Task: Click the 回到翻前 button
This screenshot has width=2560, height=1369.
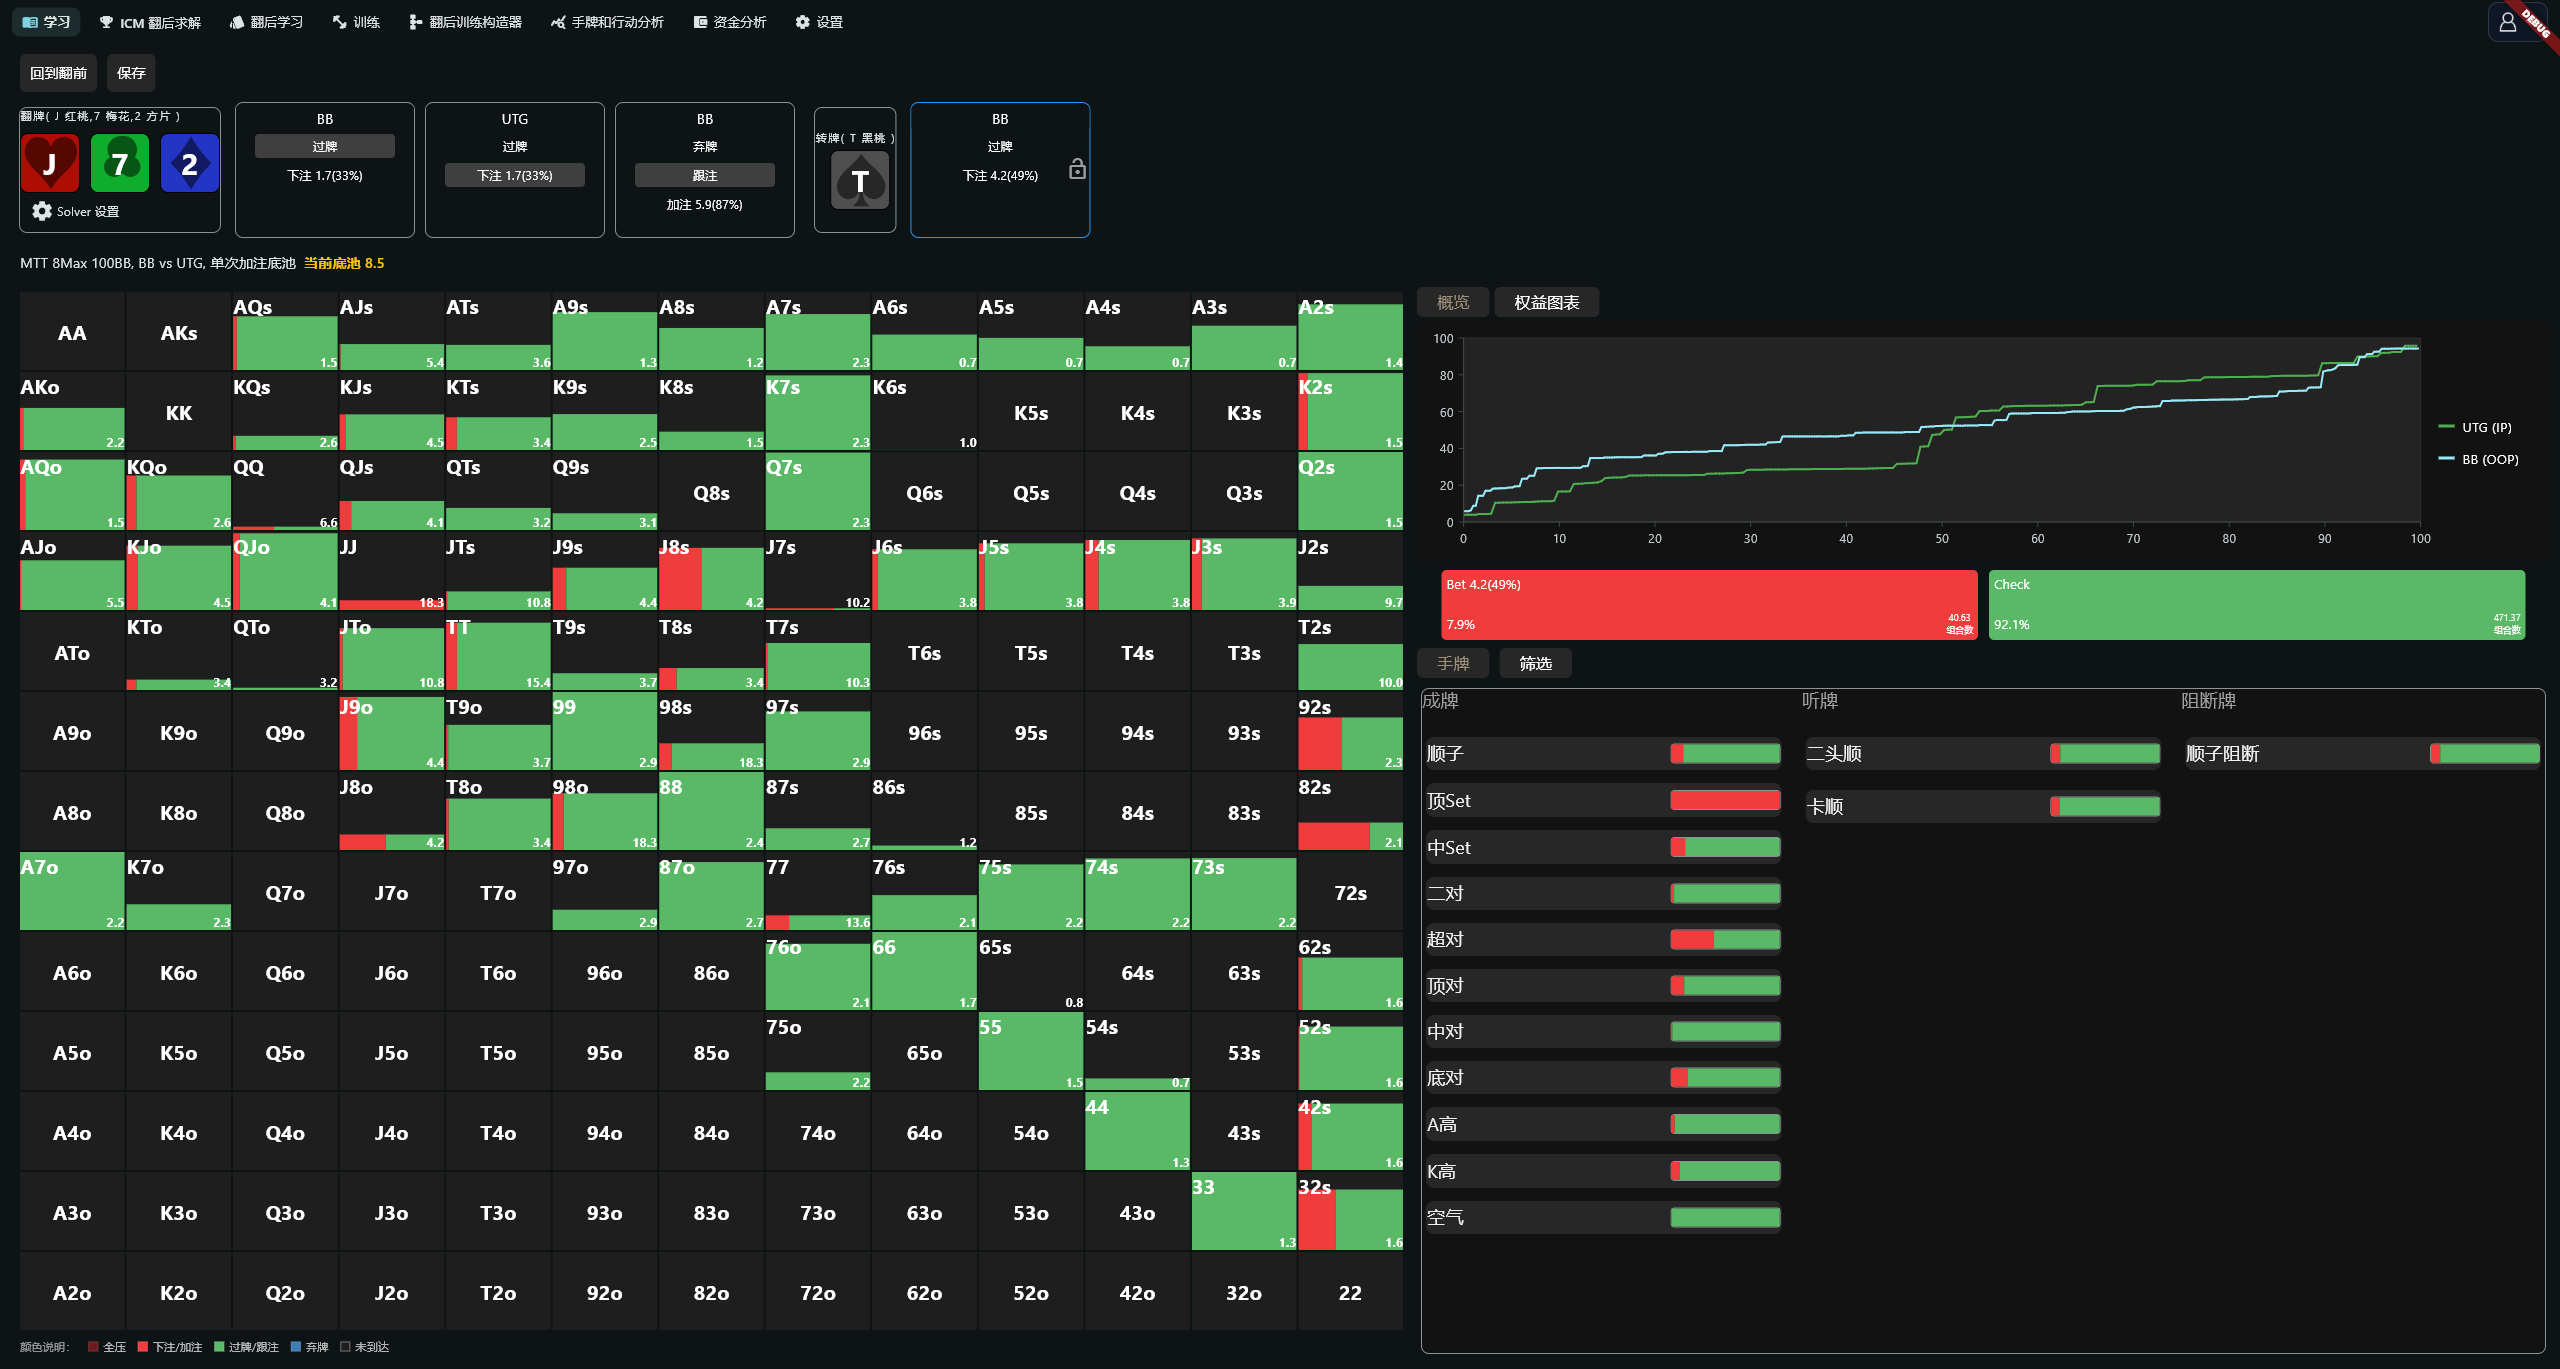Action: coord(58,73)
